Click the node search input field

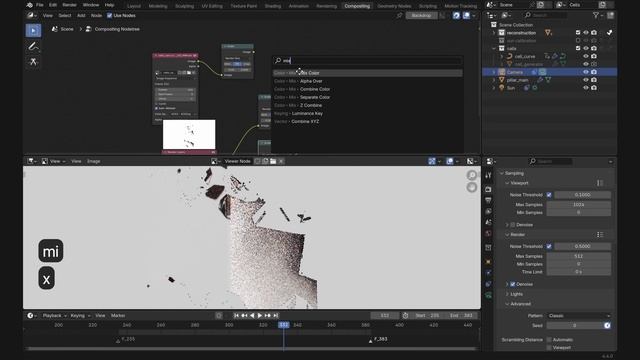(x=367, y=61)
